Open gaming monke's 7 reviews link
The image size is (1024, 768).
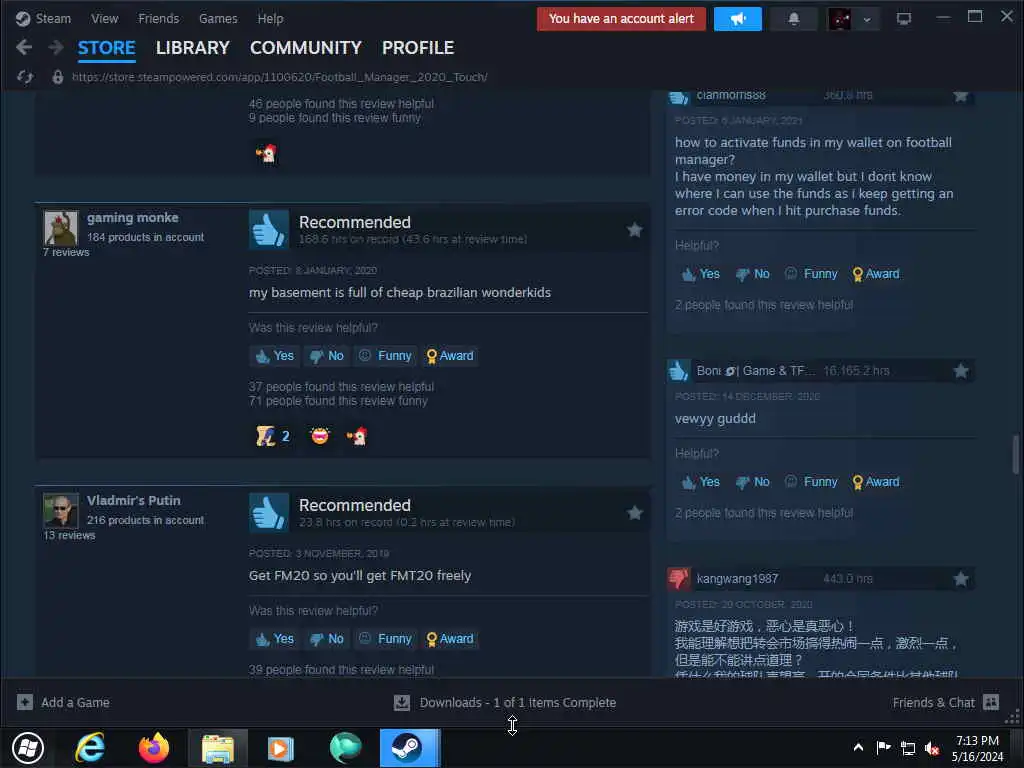pos(66,252)
